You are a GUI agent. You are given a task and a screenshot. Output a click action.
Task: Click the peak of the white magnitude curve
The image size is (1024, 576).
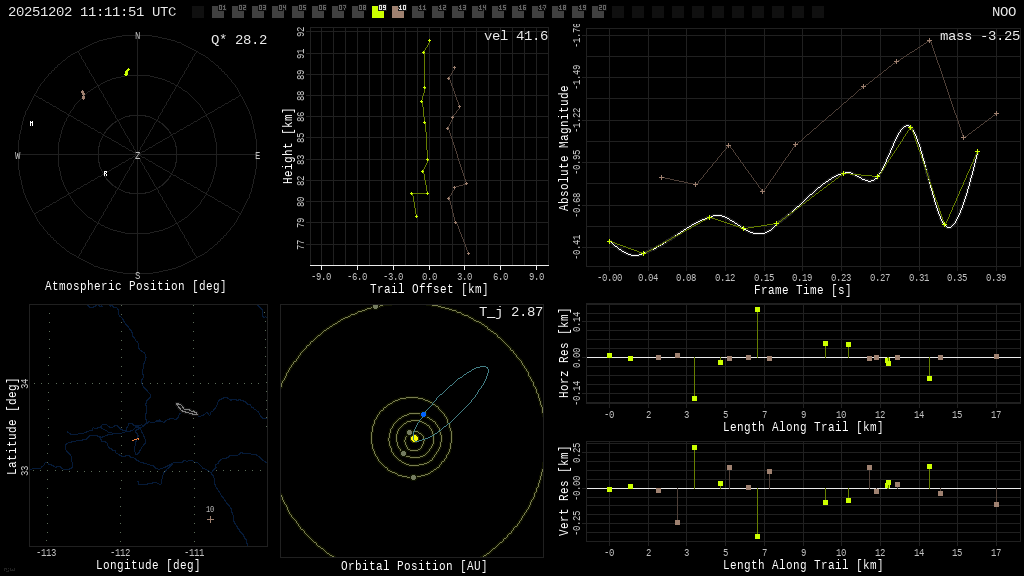tap(909, 126)
